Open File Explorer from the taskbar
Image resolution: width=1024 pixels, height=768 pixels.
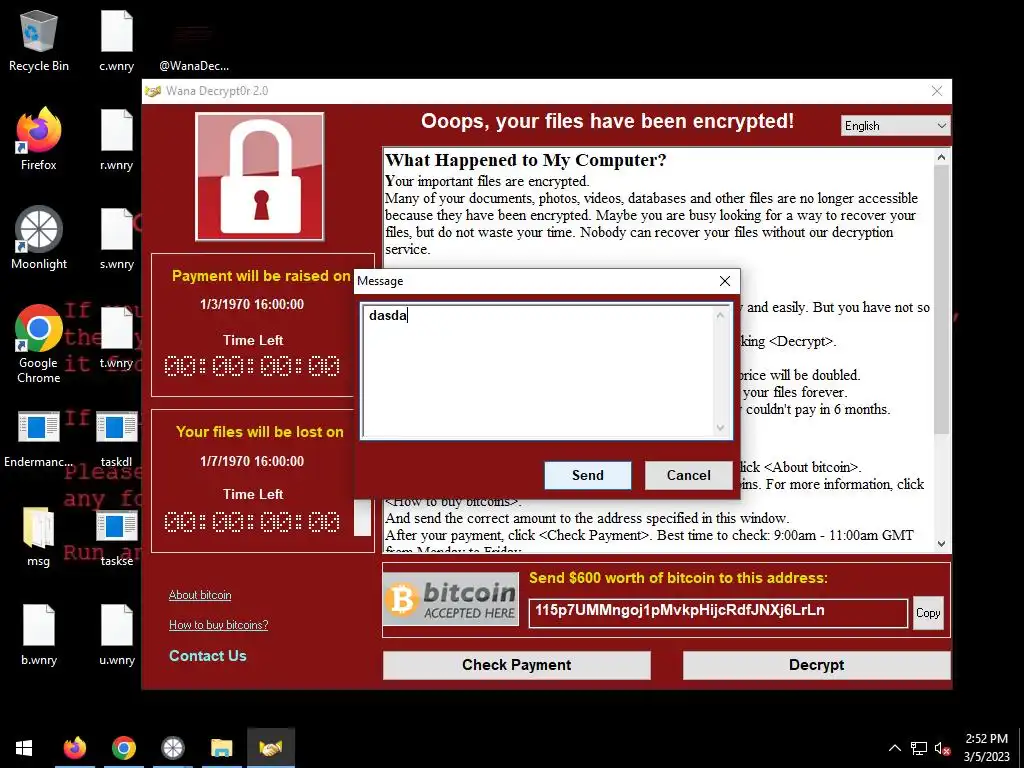tap(222, 748)
